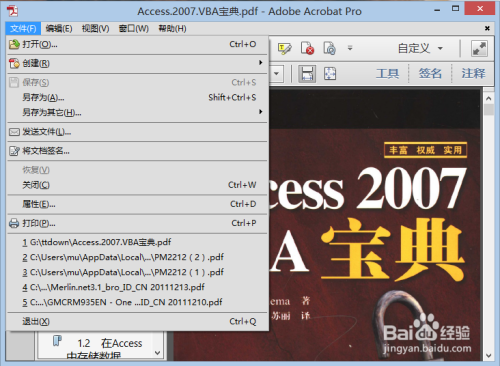Open the 工具 pane
The height and width of the screenshot is (366, 500).
(387, 73)
